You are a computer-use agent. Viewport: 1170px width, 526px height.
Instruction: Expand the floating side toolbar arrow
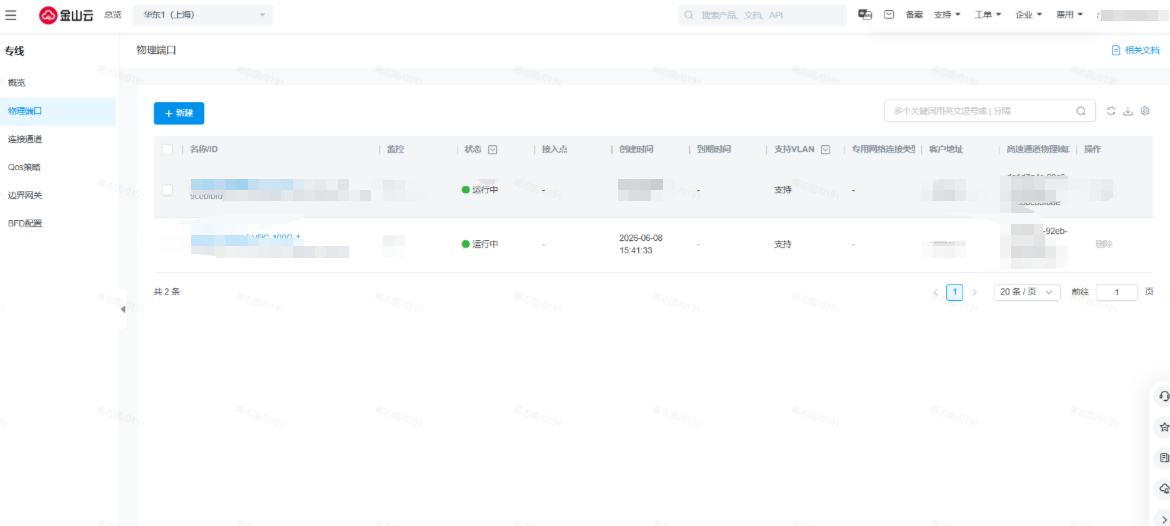tap(1164, 519)
